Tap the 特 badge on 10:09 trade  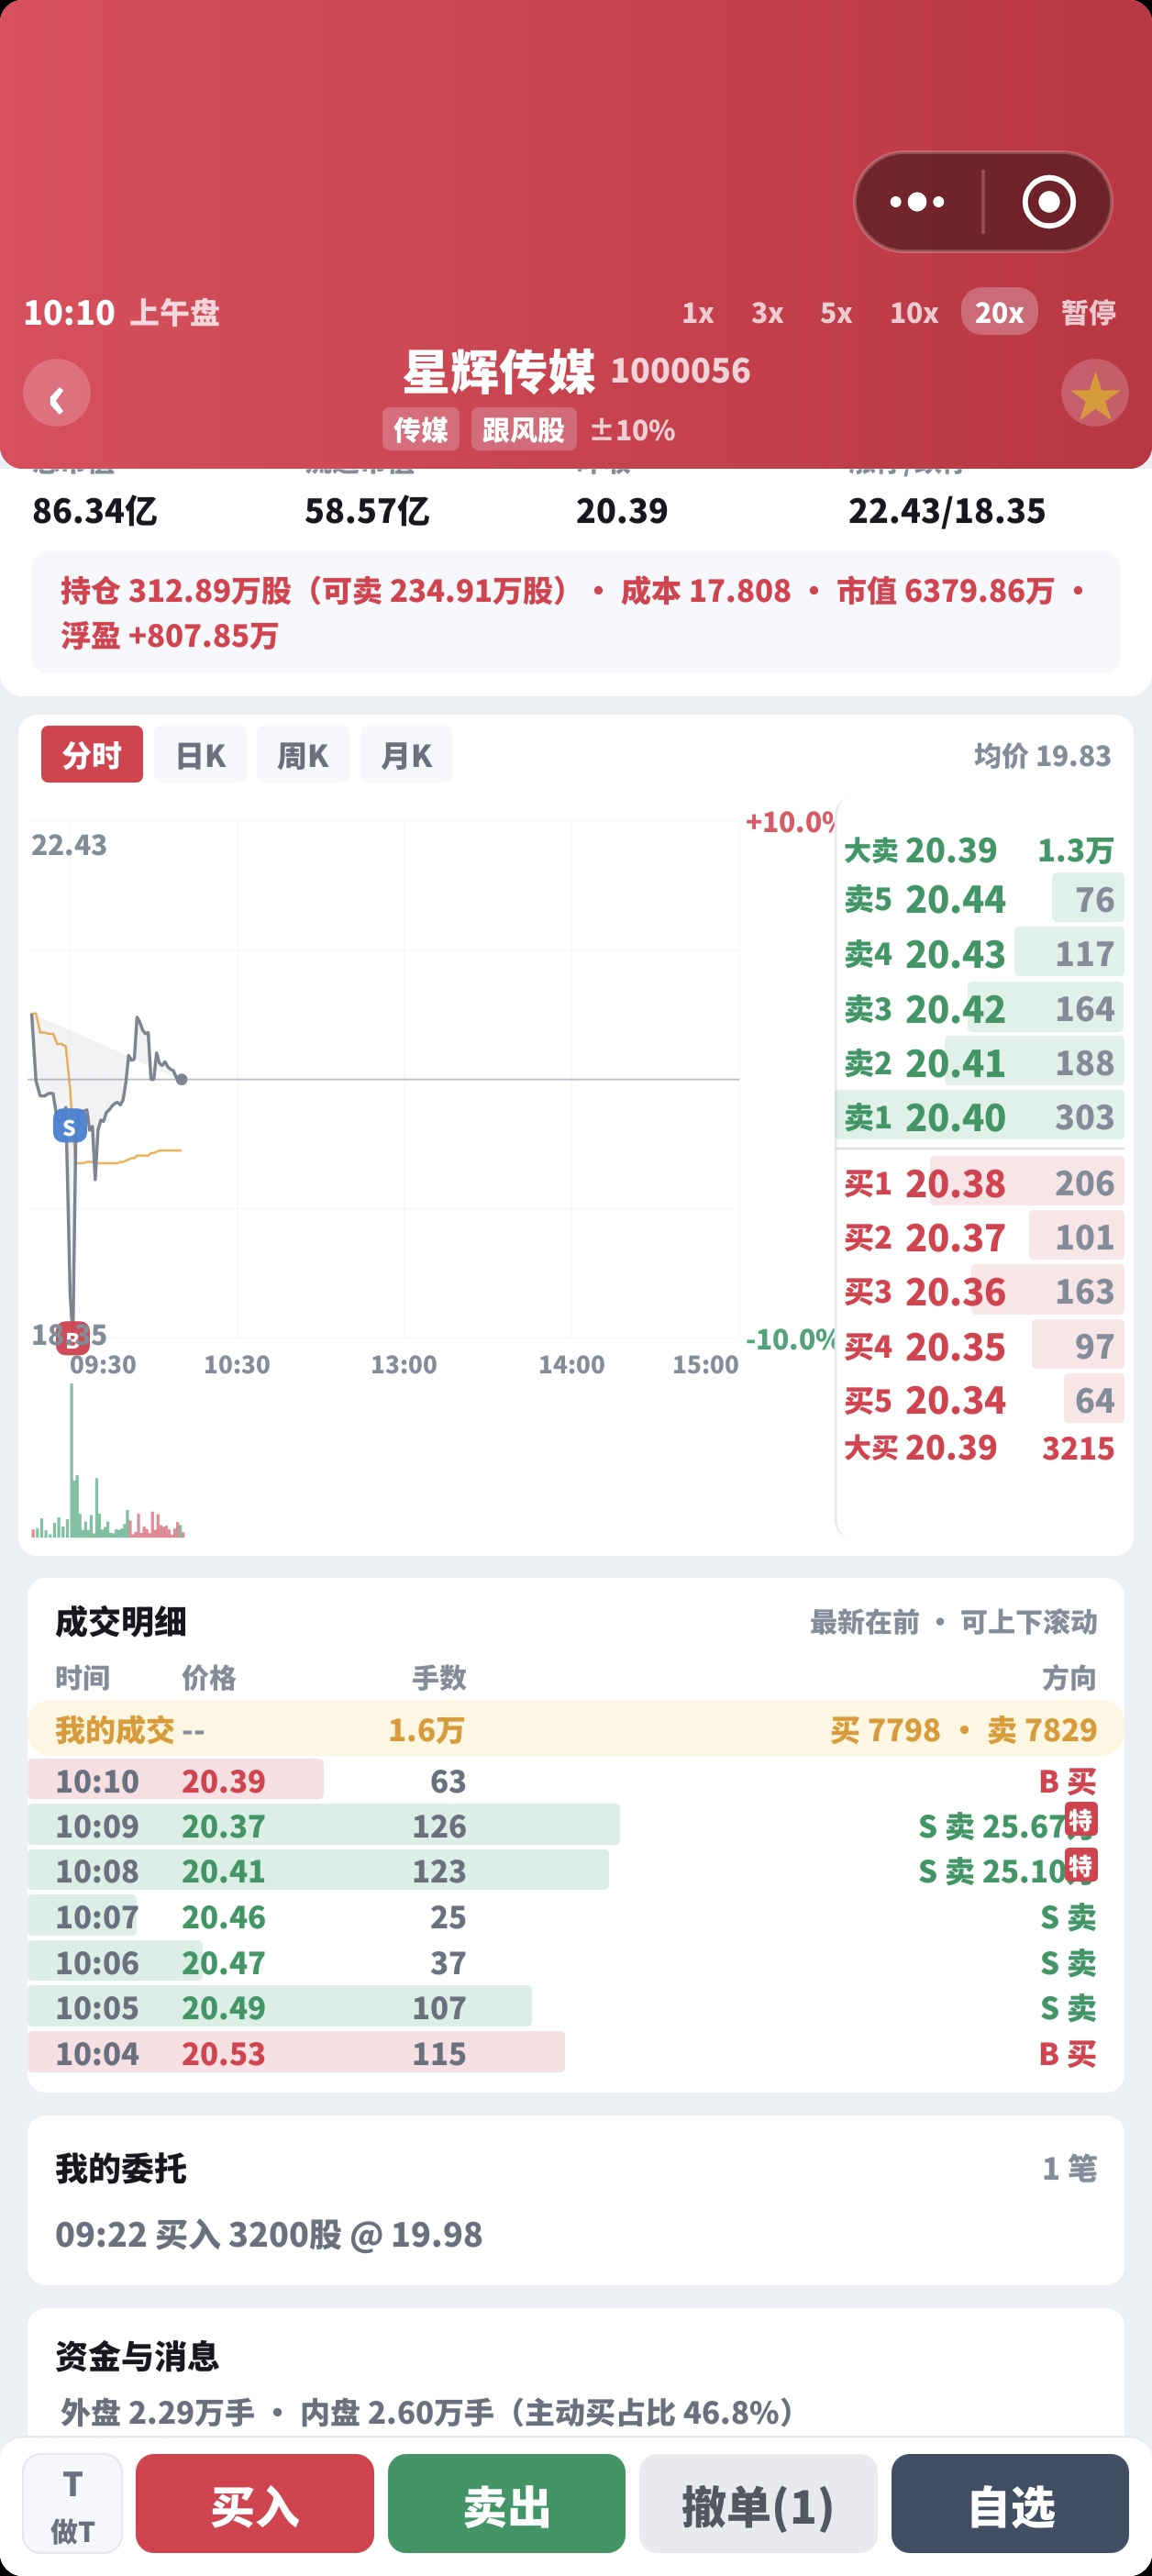[x=1081, y=1820]
